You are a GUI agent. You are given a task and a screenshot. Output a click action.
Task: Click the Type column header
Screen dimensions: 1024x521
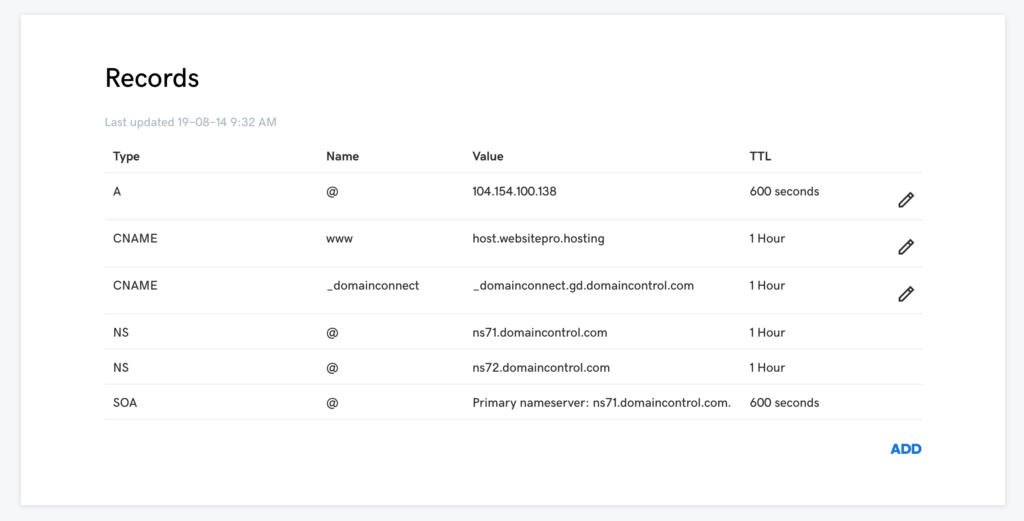point(126,157)
